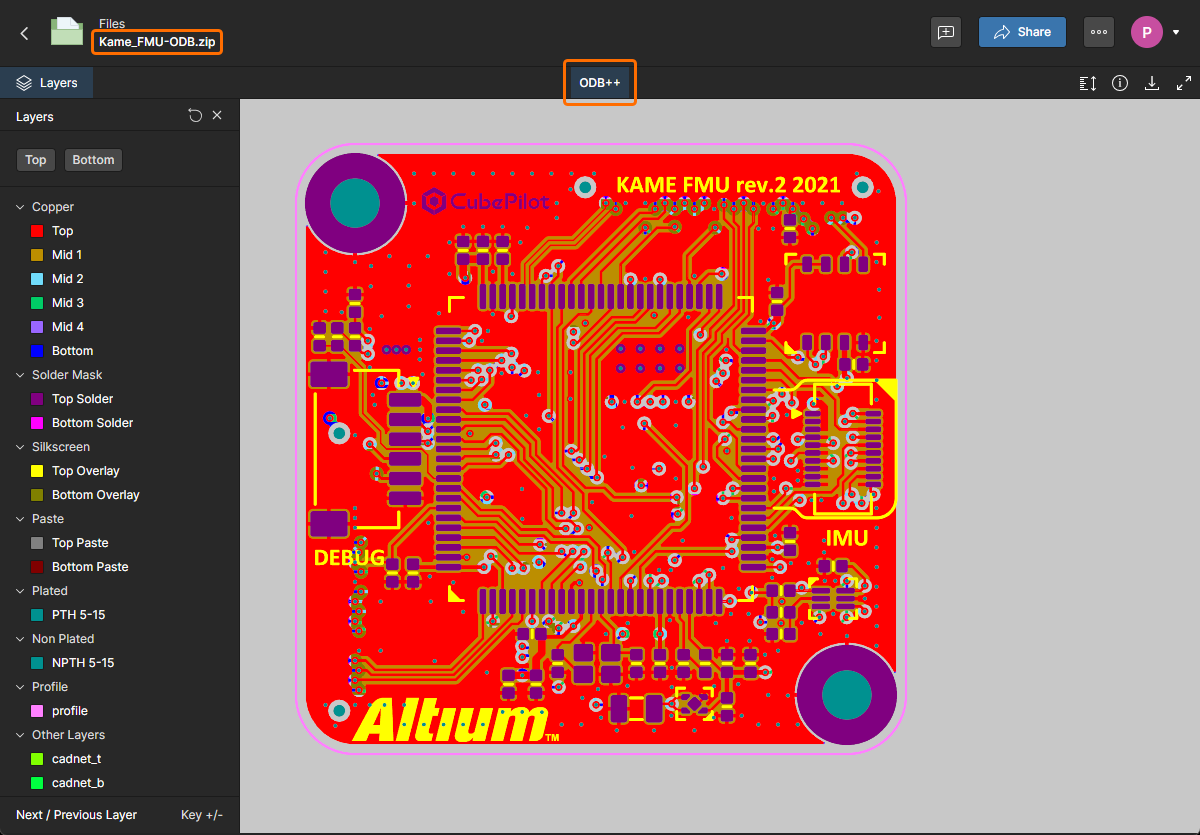Select the PTH 5-15 layer name
The width and height of the screenshot is (1200, 835).
point(78,615)
